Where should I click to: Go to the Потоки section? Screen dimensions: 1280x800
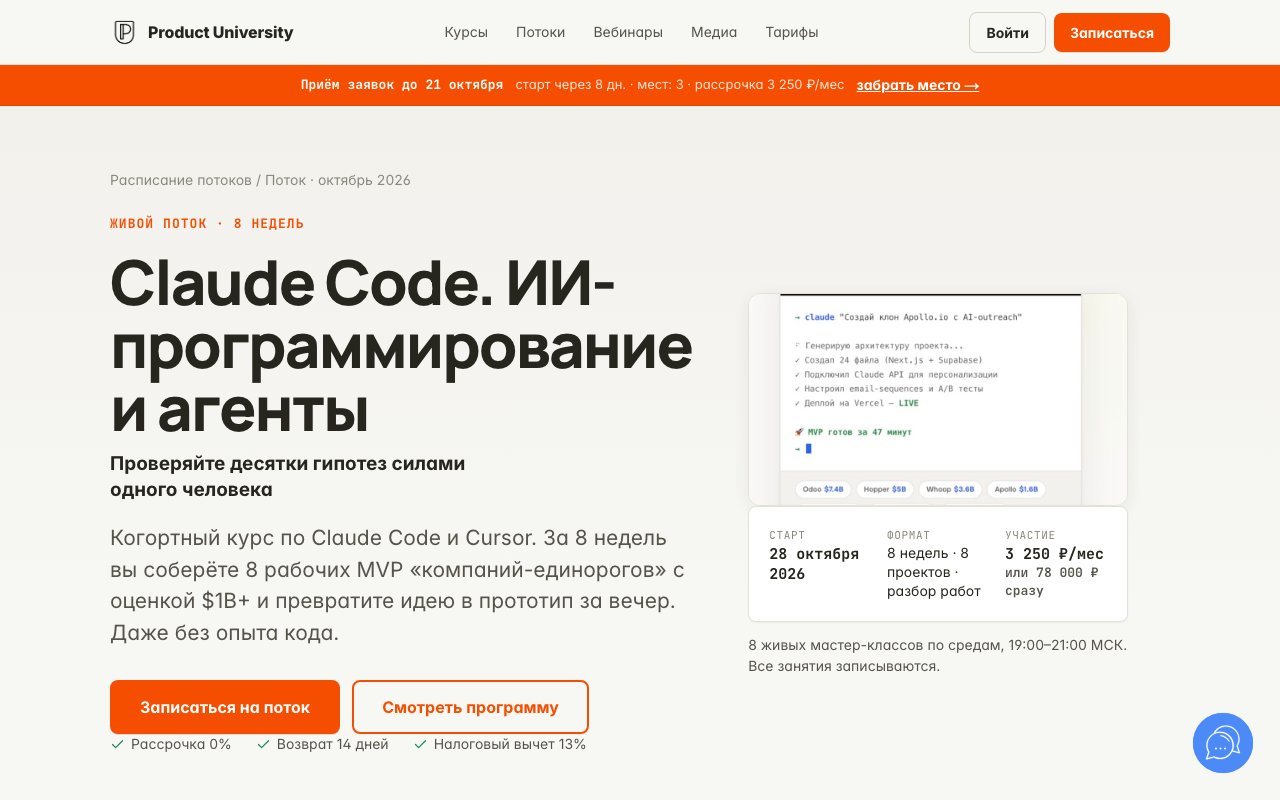pyautogui.click(x=541, y=32)
